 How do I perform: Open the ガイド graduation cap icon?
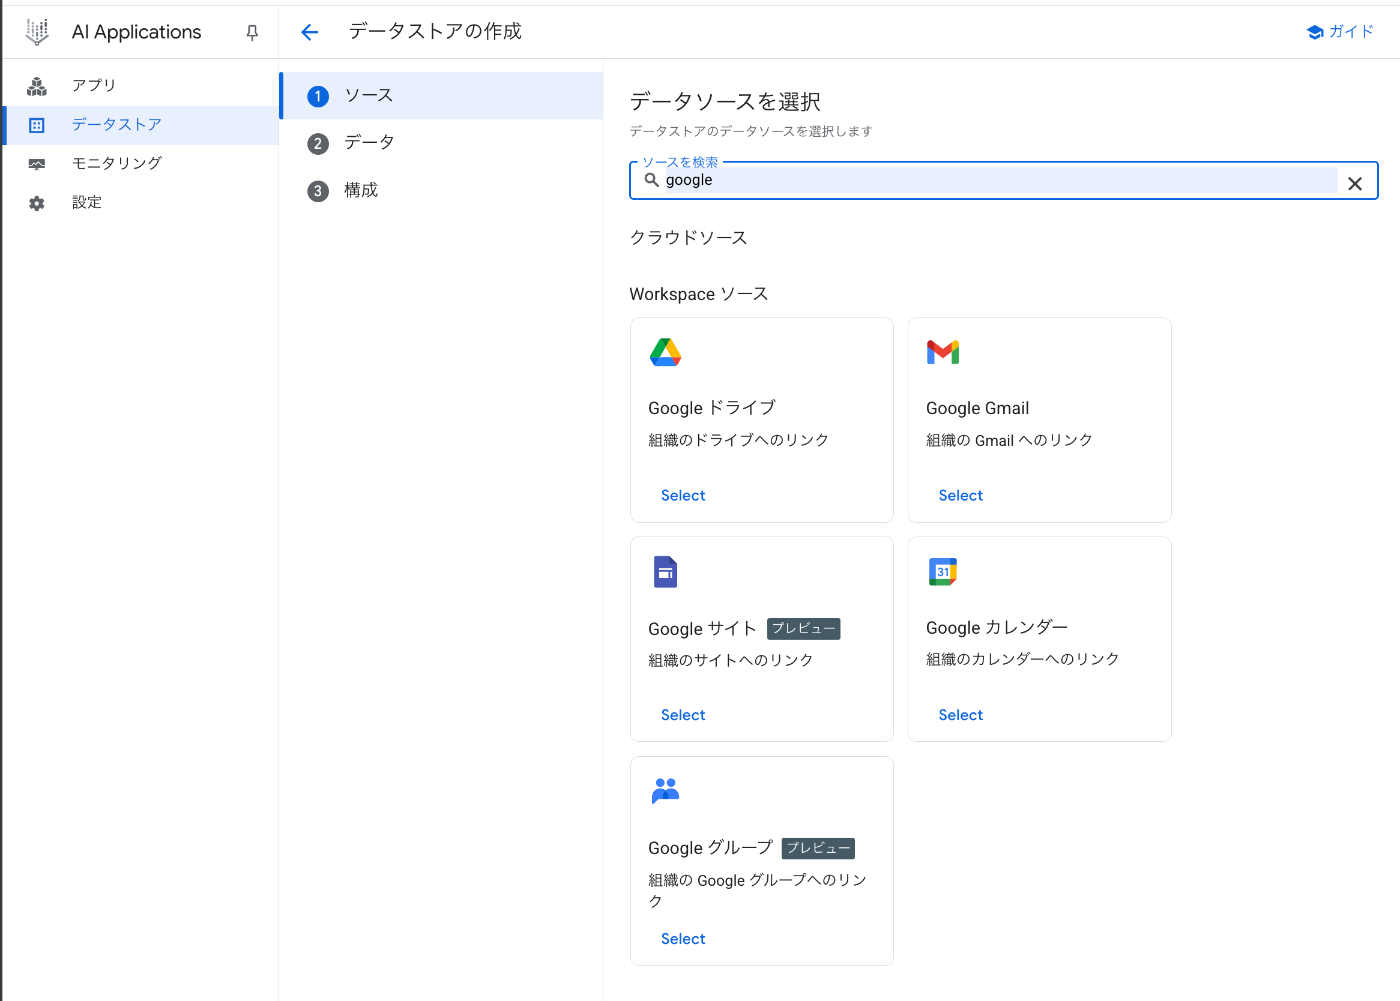click(x=1315, y=32)
